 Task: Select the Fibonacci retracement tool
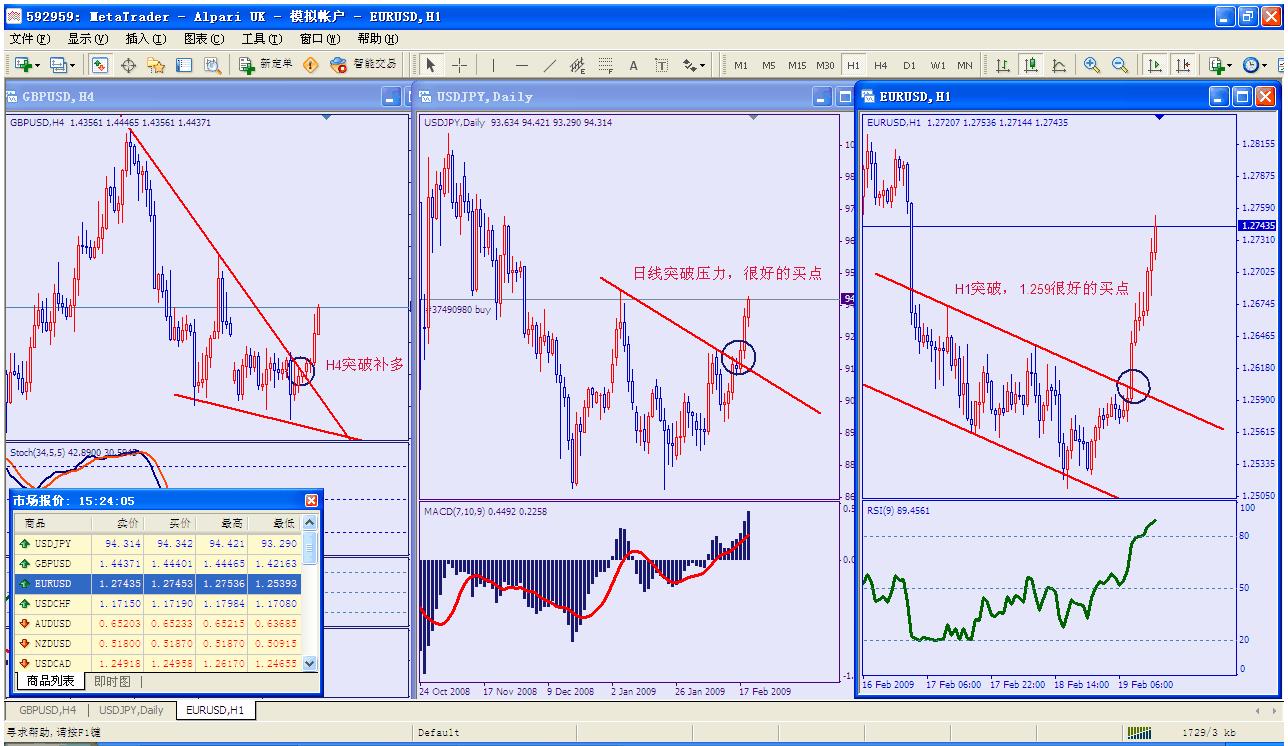click(x=605, y=65)
